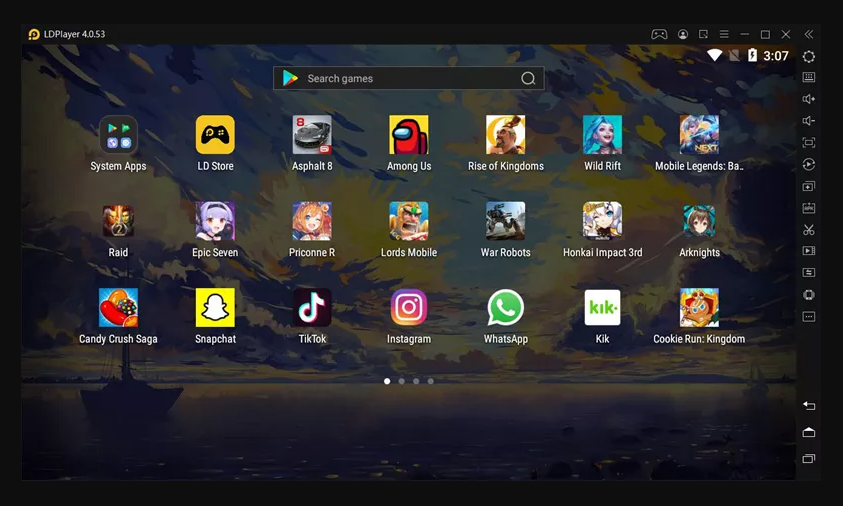Viewport: 843px width, 506px height.
Task: Launch the Among Us app
Action: pyautogui.click(x=409, y=135)
